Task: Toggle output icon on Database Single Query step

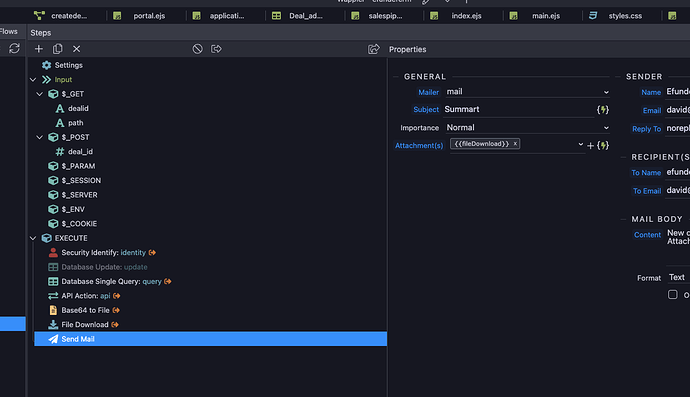Action: (168, 281)
